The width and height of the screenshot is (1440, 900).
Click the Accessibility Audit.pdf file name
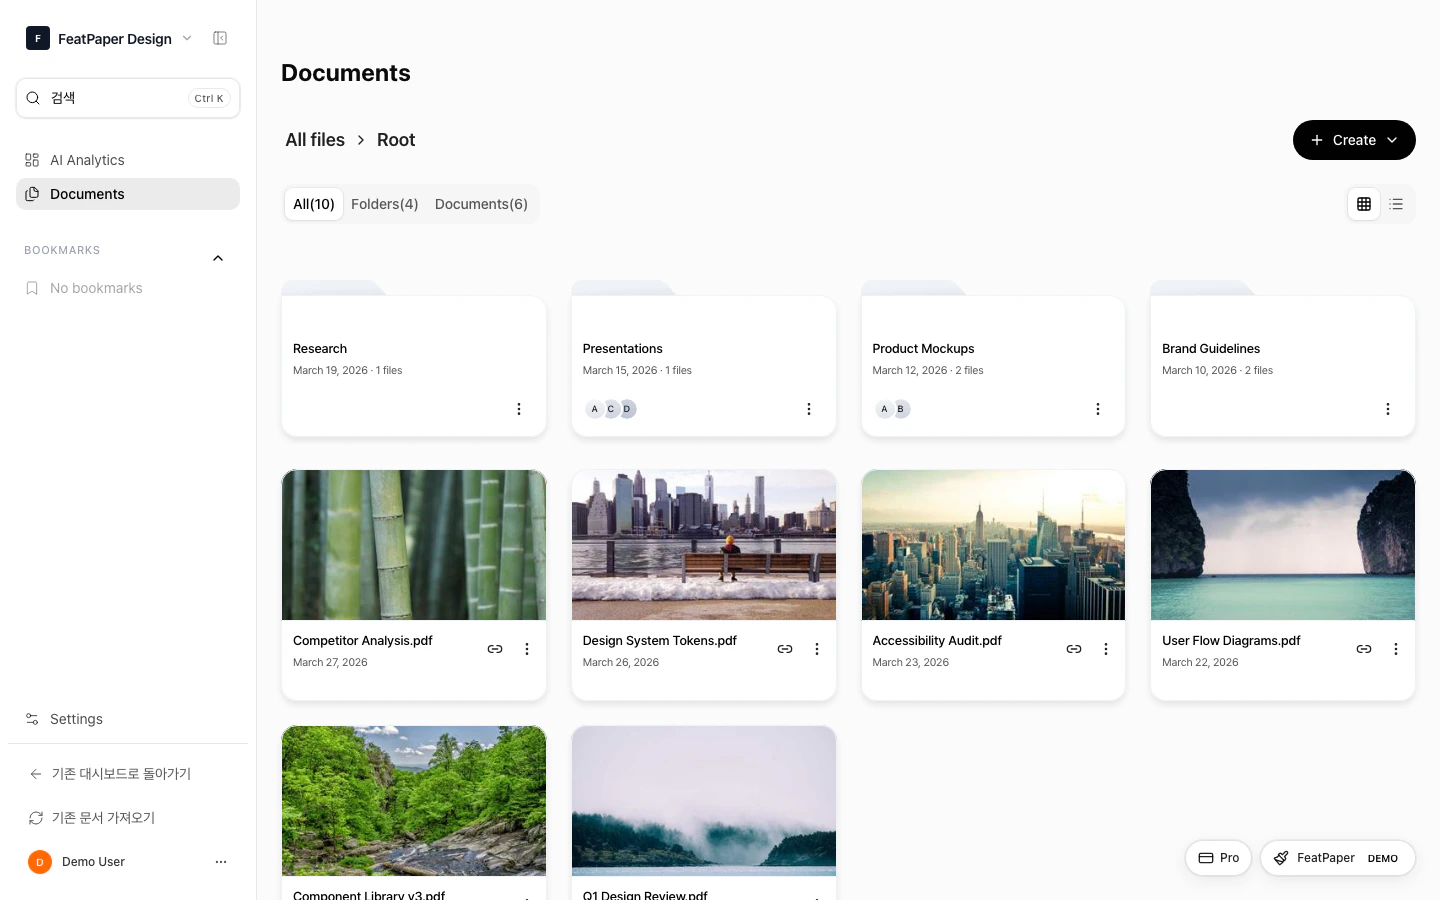[x=937, y=641]
